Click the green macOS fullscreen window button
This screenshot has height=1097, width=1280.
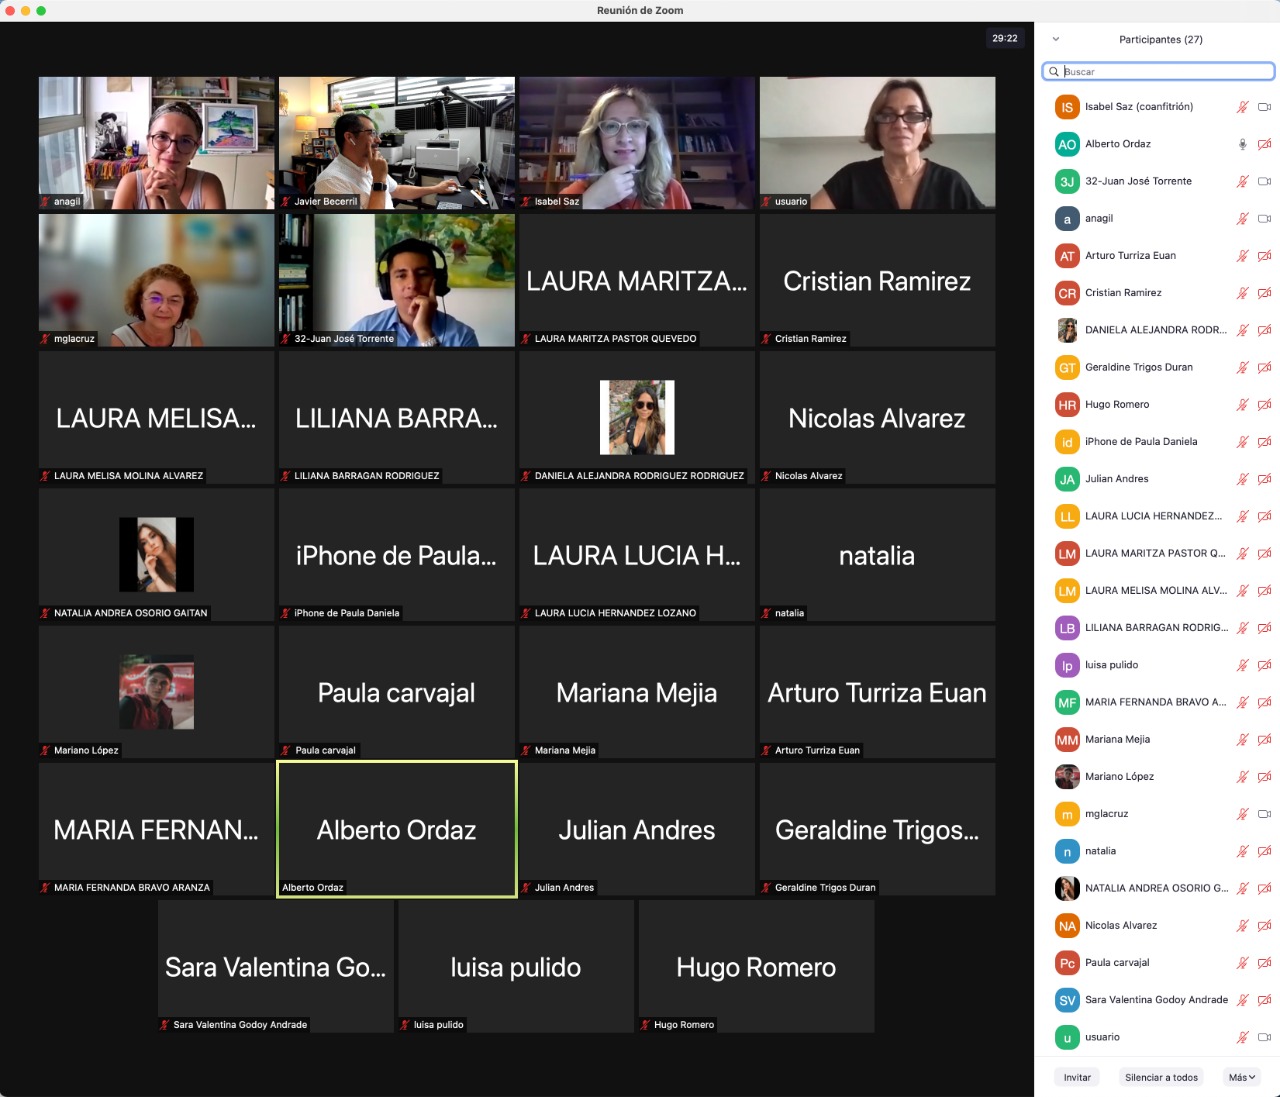point(41,10)
